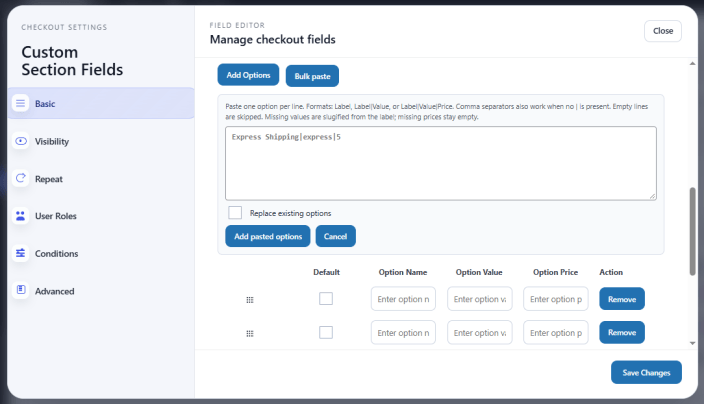Click the Option Value column header
The width and height of the screenshot is (704, 404).
click(x=479, y=272)
